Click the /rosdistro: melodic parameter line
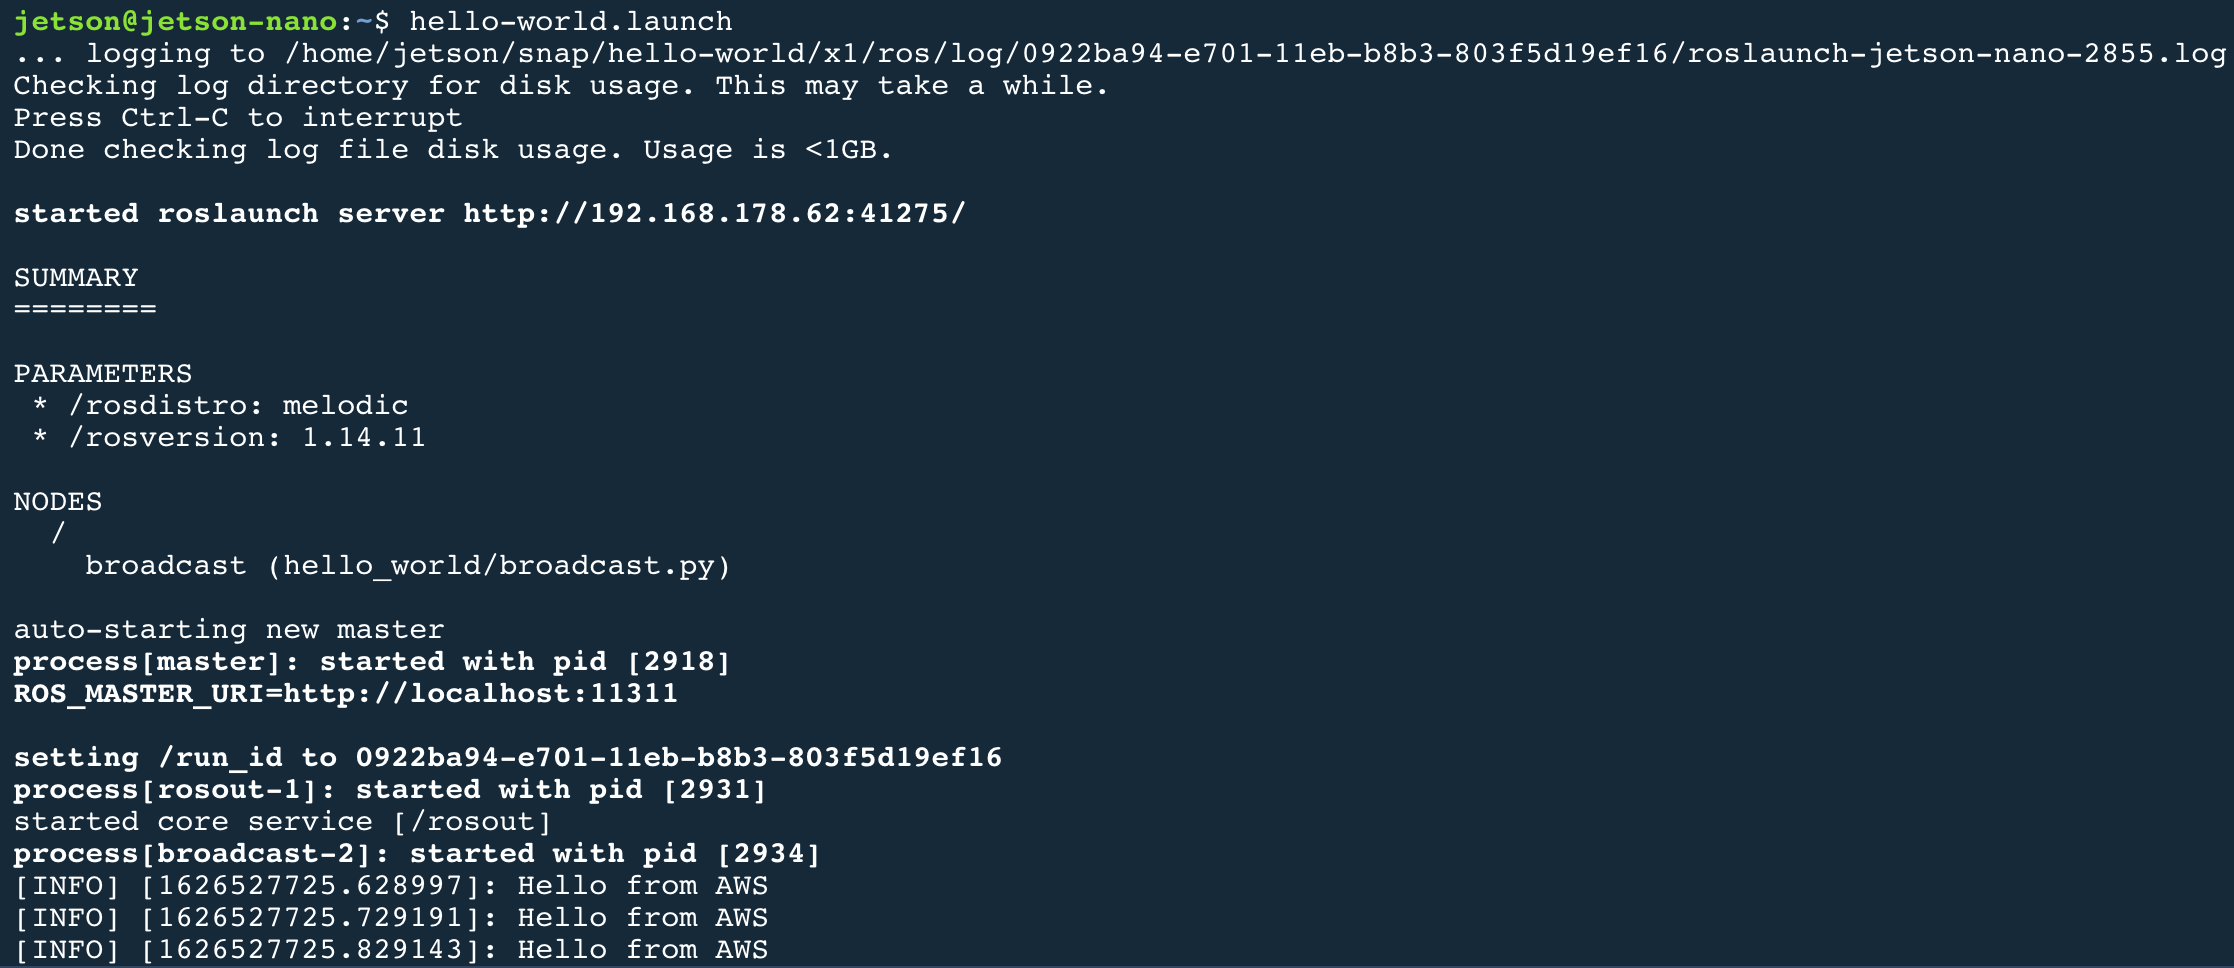This screenshot has width=2234, height=968. (x=221, y=405)
